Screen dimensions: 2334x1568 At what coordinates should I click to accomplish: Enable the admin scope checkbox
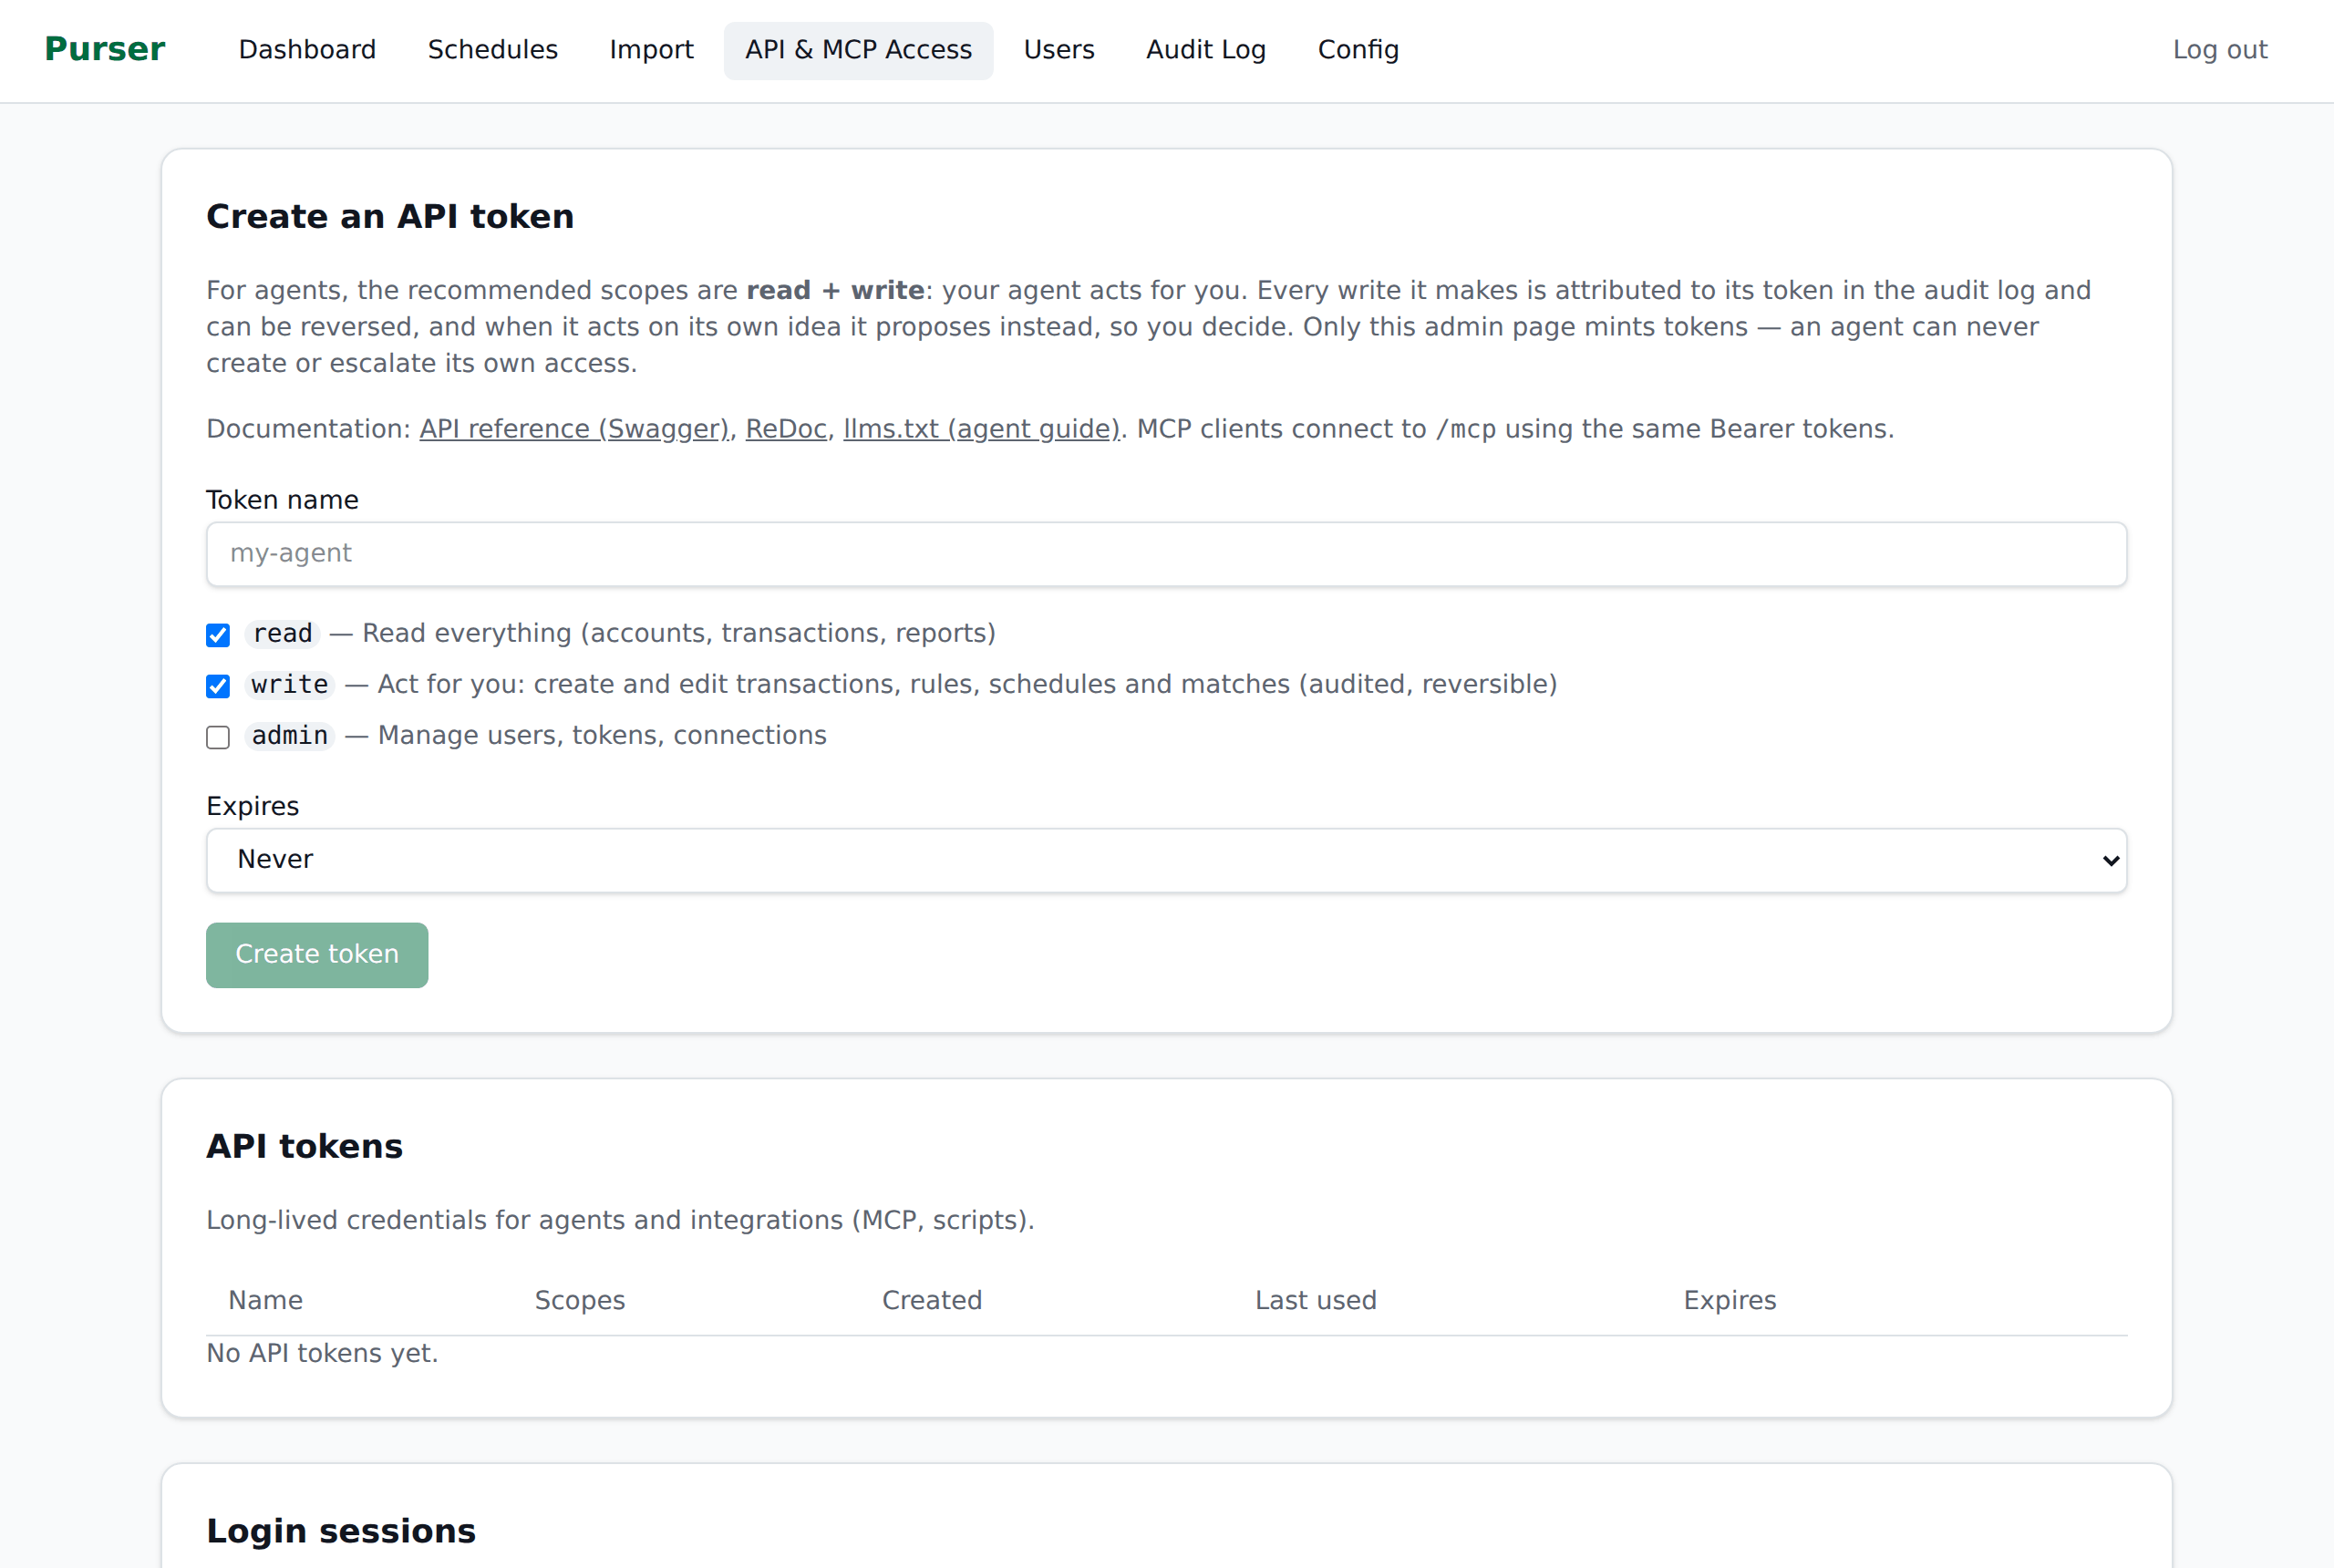pyautogui.click(x=218, y=737)
